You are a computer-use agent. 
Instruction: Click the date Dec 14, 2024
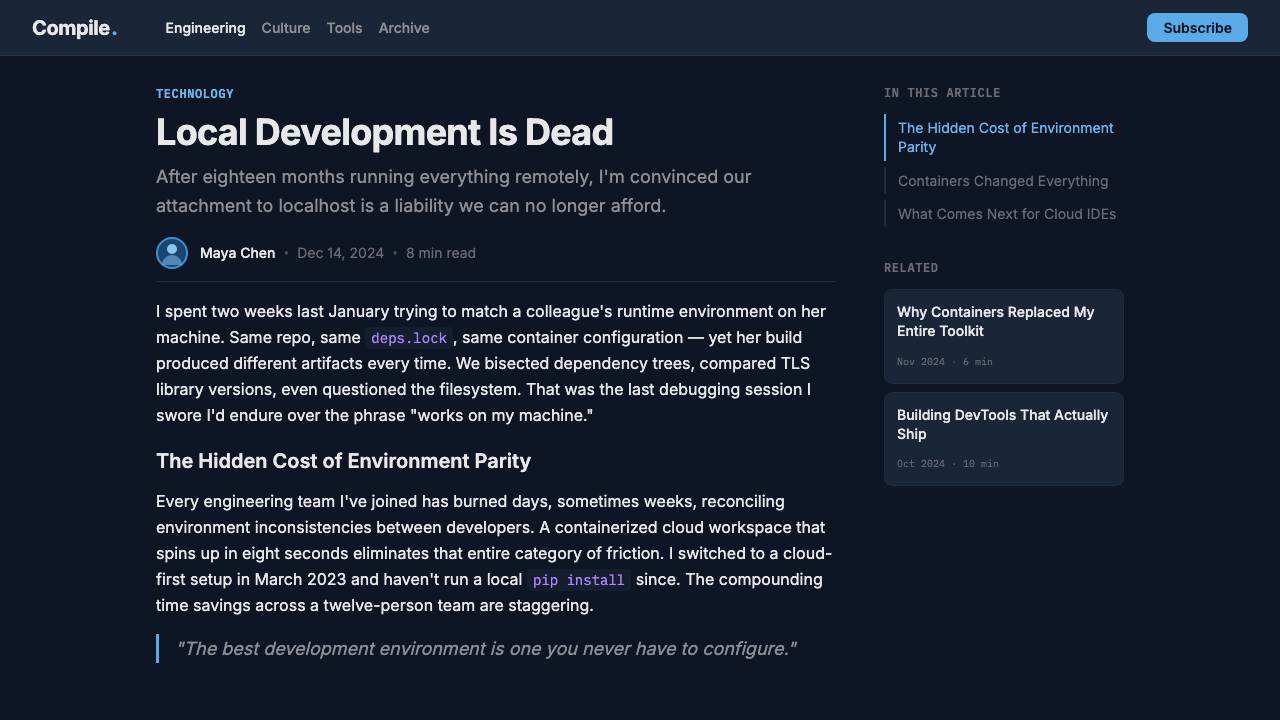(x=340, y=253)
